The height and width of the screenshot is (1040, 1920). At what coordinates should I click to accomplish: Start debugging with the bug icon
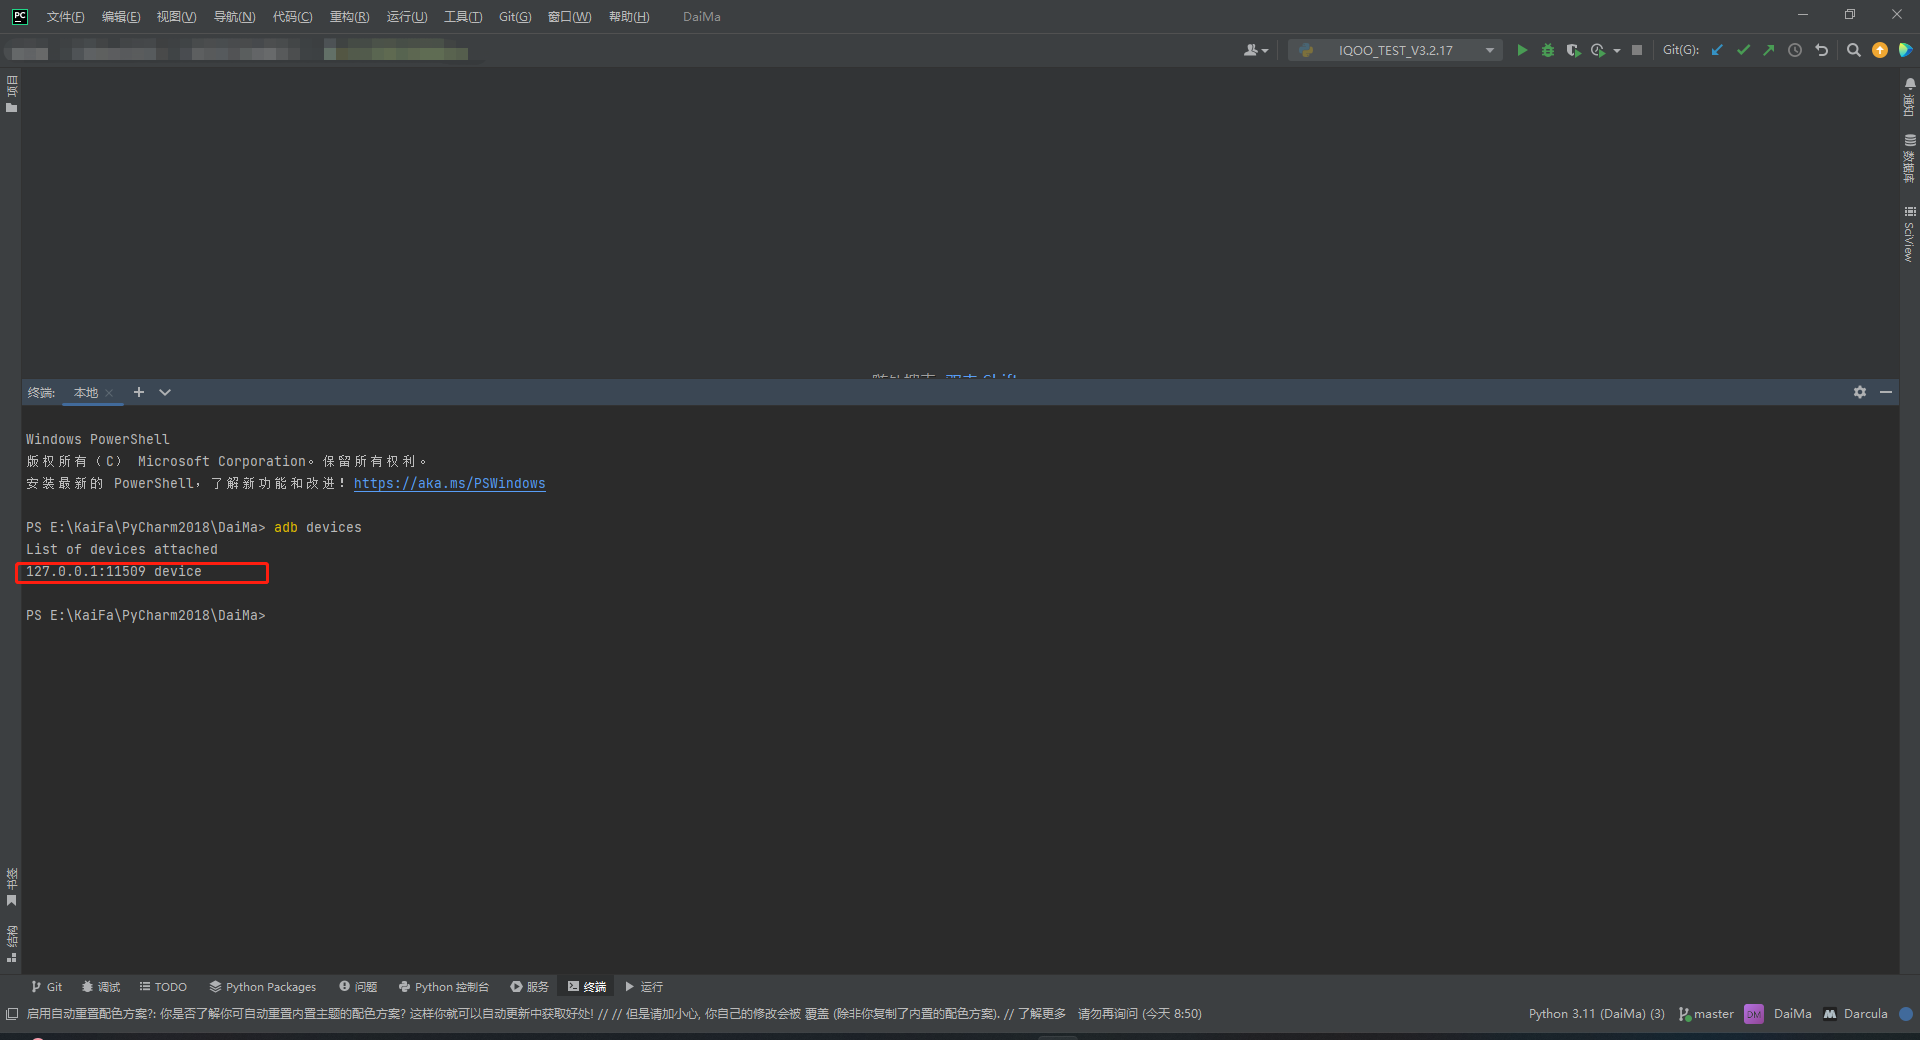tap(1548, 50)
